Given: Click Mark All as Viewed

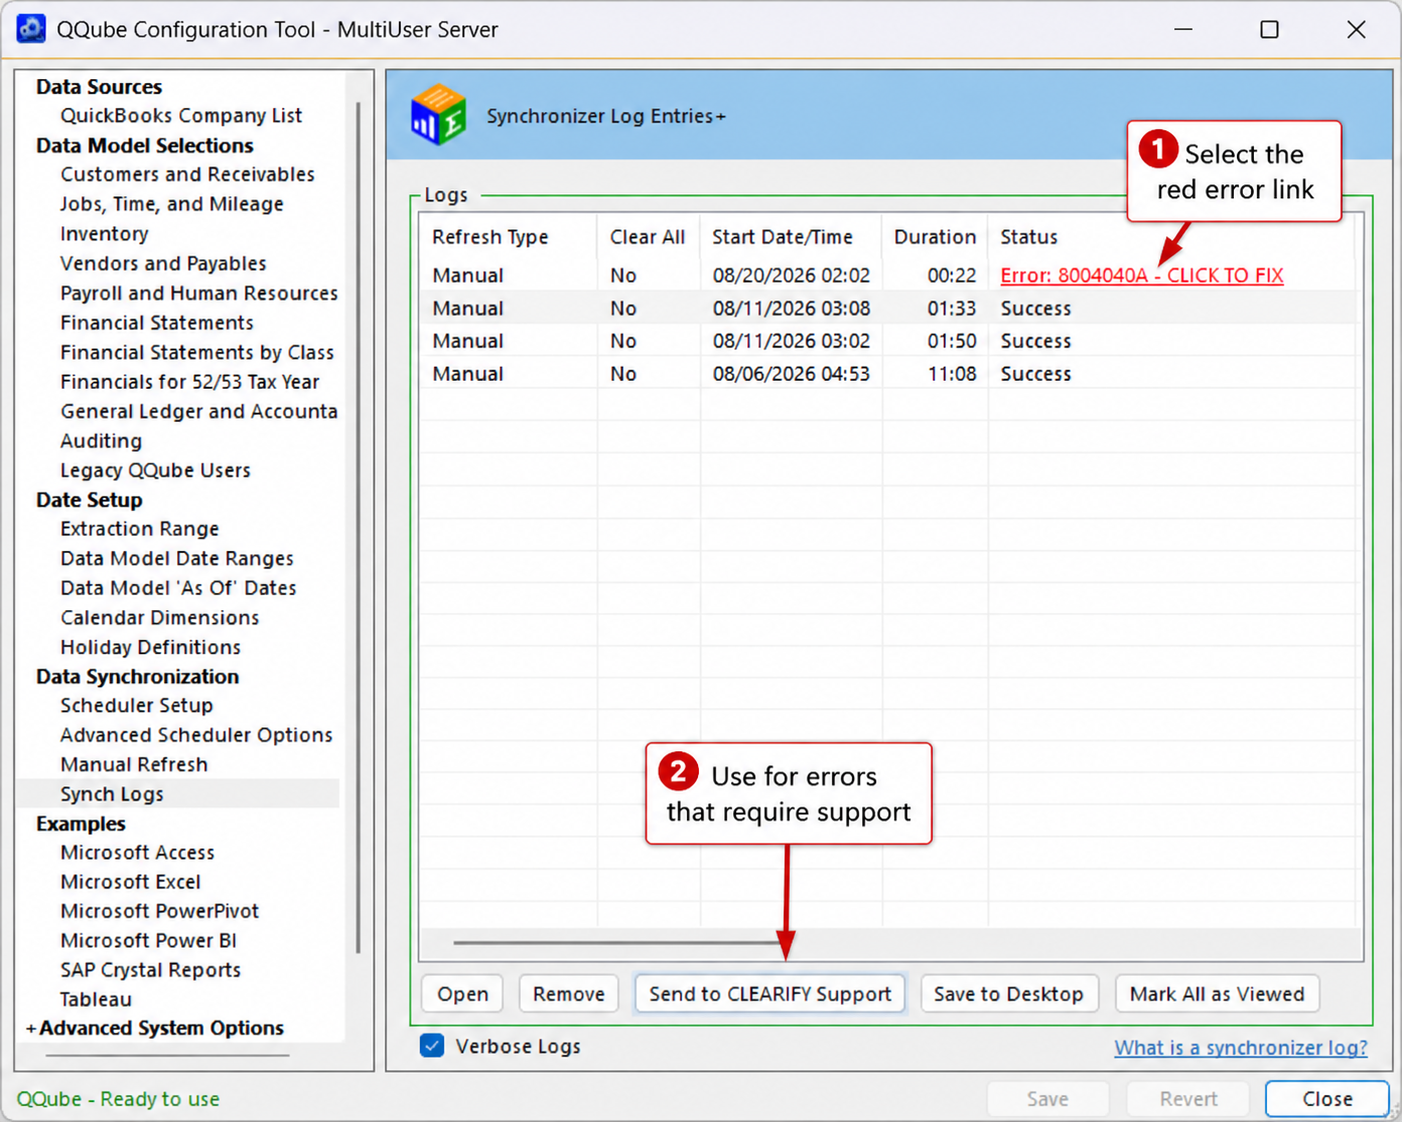Looking at the screenshot, I should (1217, 994).
